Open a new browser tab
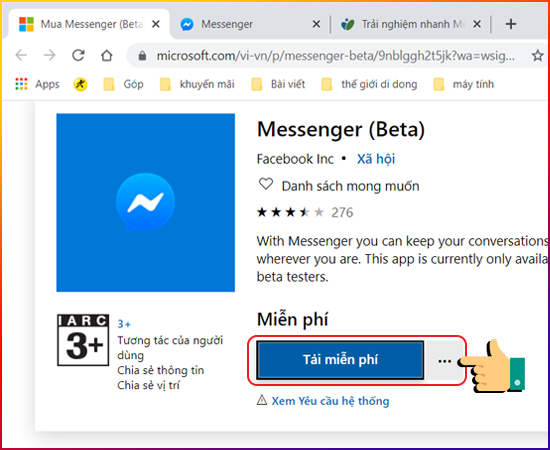This screenshot has height=450, width=550. point(511,24)
